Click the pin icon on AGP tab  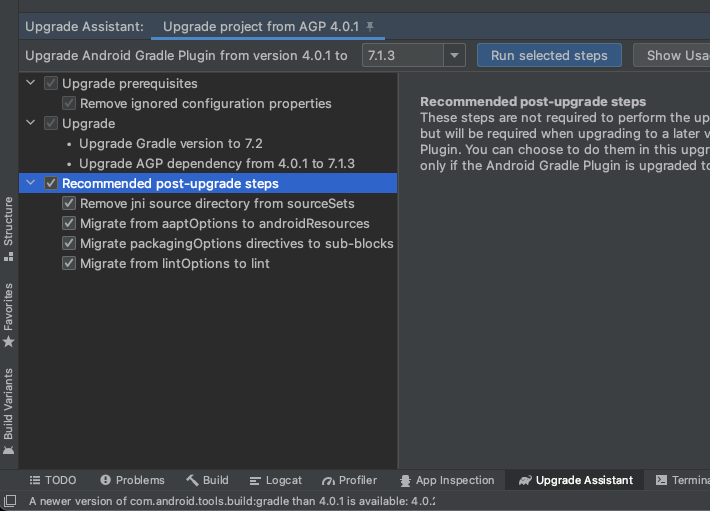click(370, 26)
